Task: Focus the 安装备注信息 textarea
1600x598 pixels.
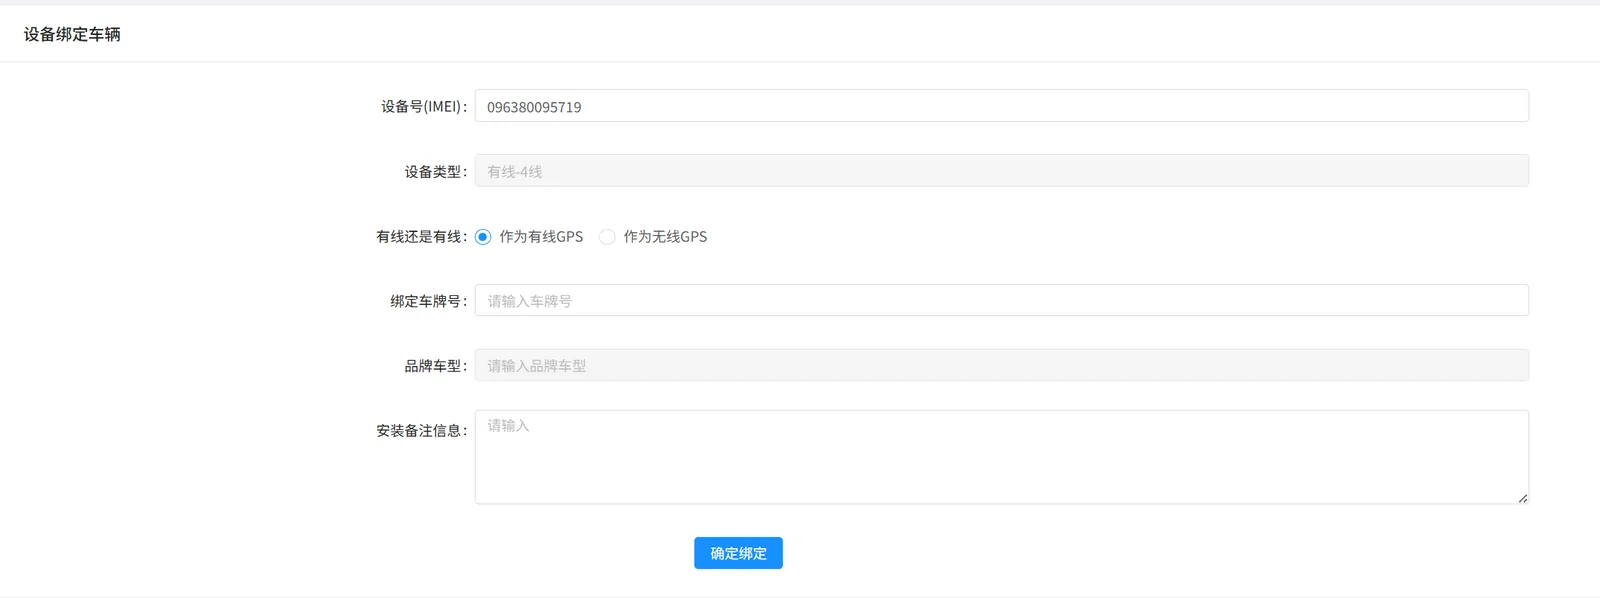Action: pyautogui.click(x=1001, y=457)
